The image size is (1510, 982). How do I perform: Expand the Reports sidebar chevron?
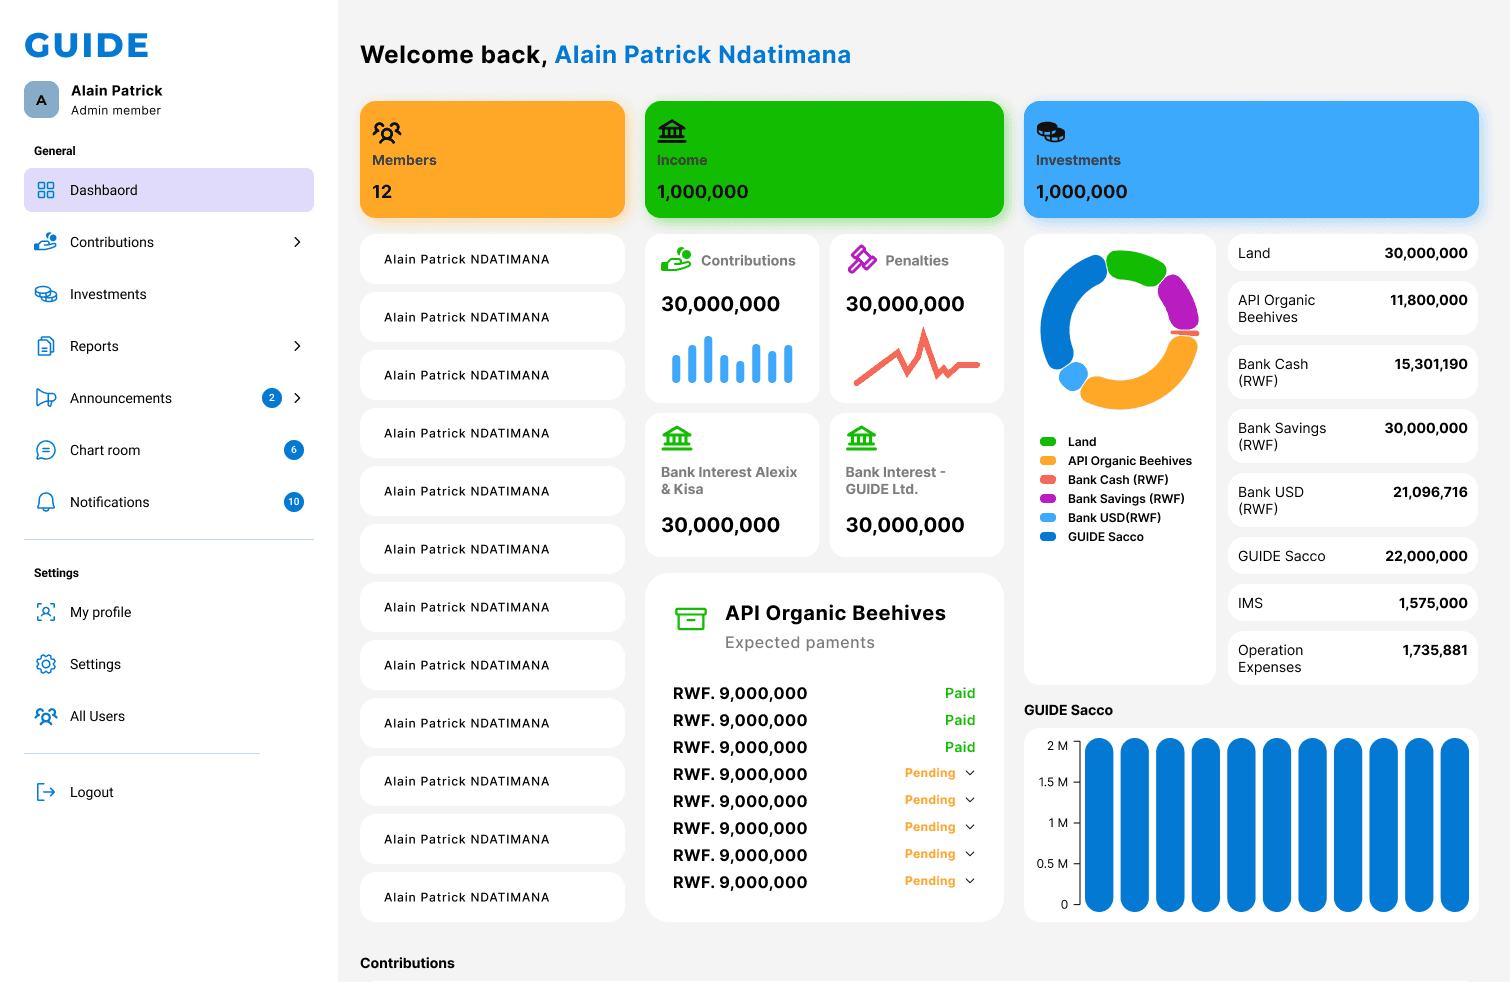[297, 346]
